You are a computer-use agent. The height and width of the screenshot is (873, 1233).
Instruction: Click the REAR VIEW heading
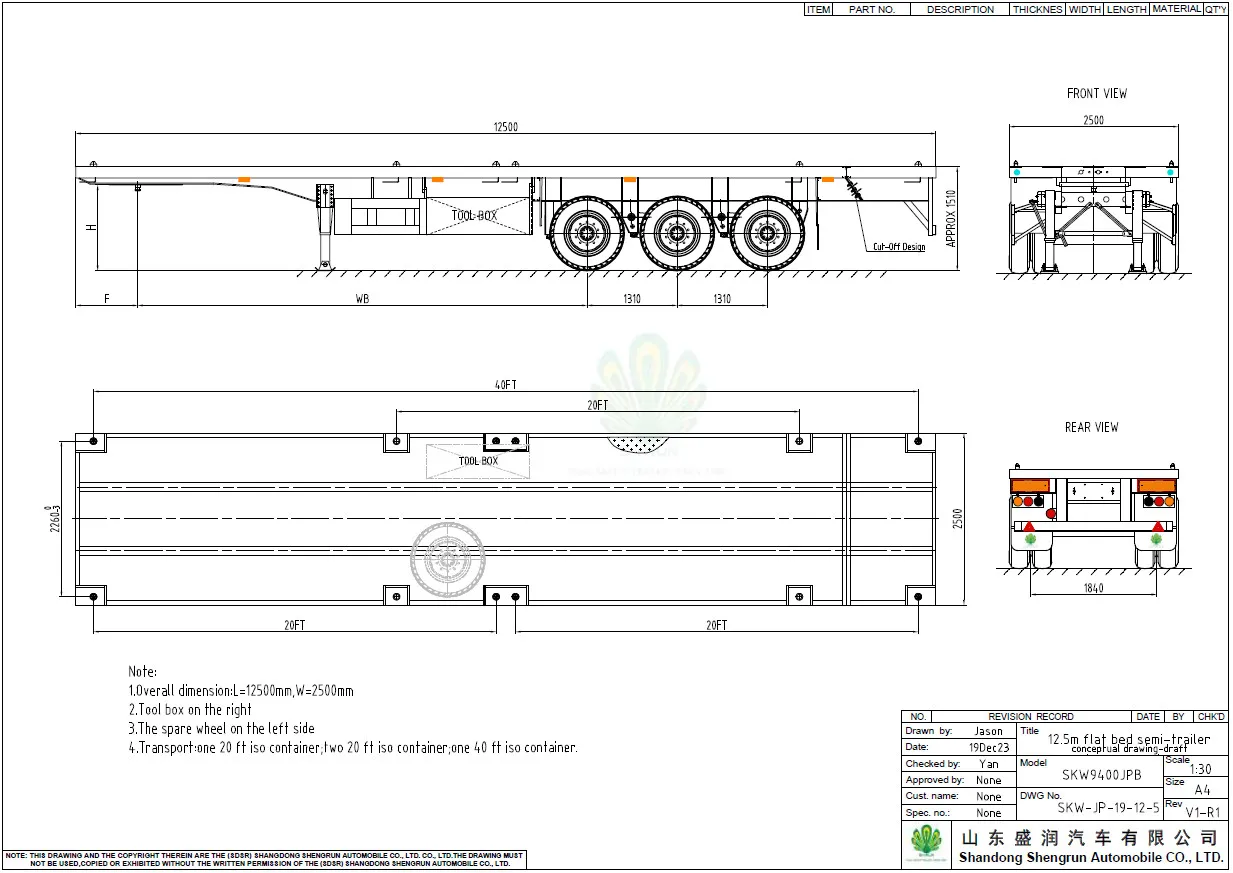coord(1091,427)
